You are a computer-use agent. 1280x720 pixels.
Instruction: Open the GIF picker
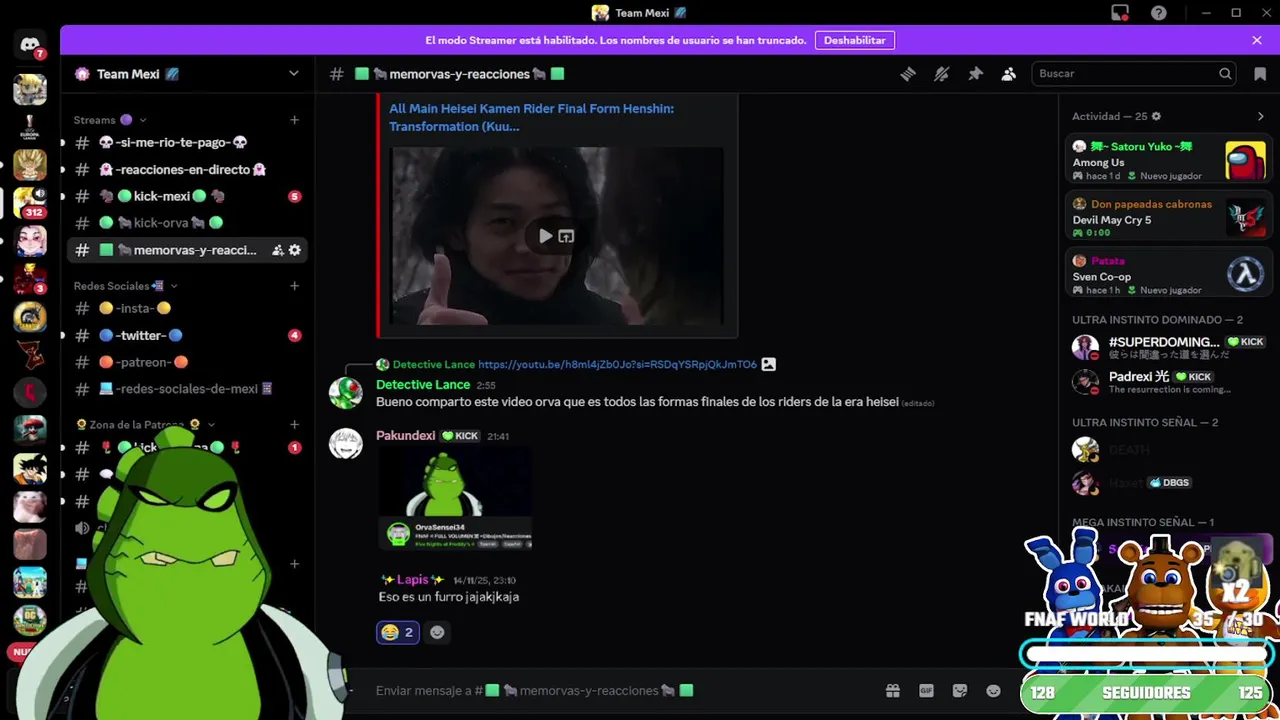pyautogui.click(x=926, y=691)
